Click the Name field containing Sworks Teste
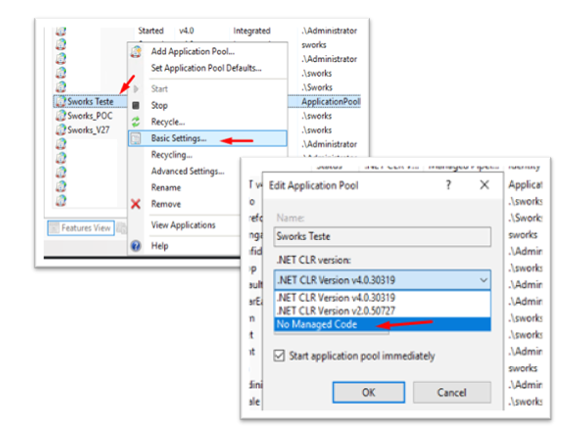This screenshot has height=435, width=571. coord(382,237)
